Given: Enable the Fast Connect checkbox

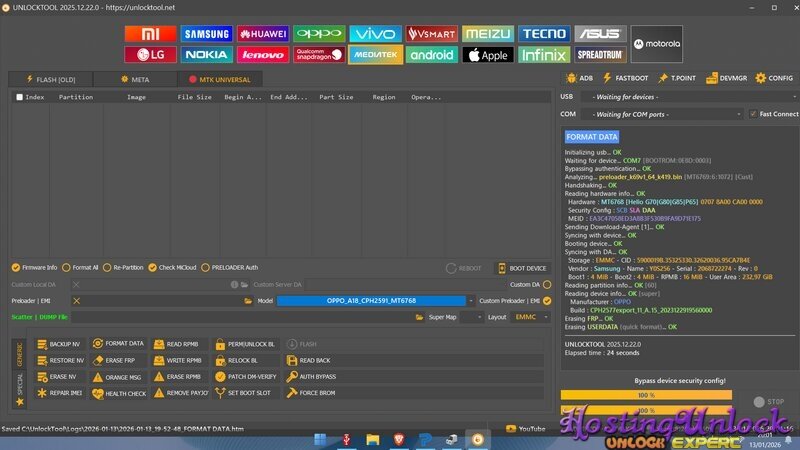Looking at the screenshot, I should coord(753,114).
